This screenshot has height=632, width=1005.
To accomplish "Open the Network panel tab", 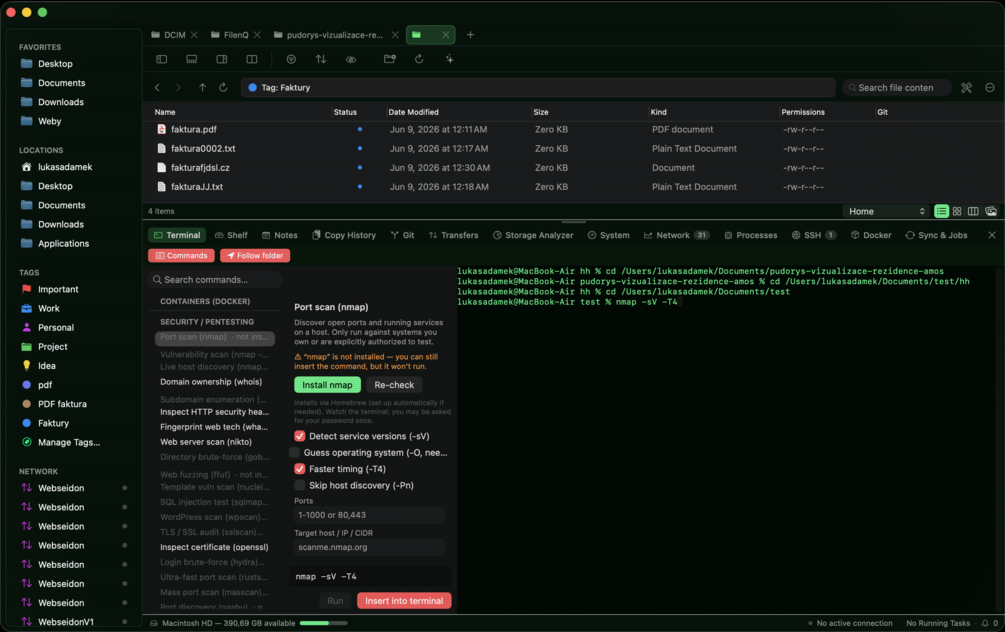I will (x=676, y=235).
